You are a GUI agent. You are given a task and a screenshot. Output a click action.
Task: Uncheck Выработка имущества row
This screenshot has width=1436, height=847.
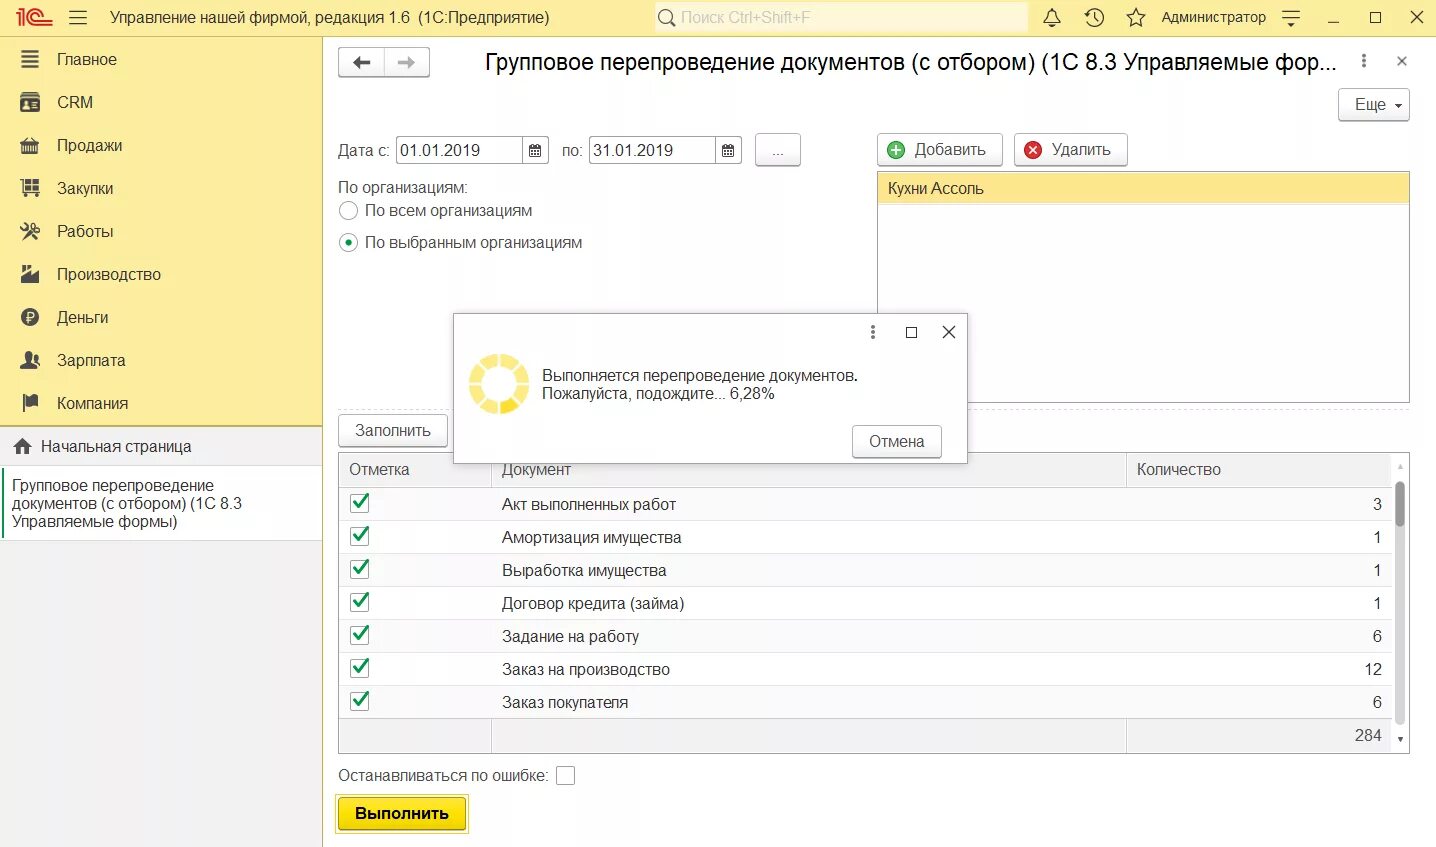[x=360, y=569]
